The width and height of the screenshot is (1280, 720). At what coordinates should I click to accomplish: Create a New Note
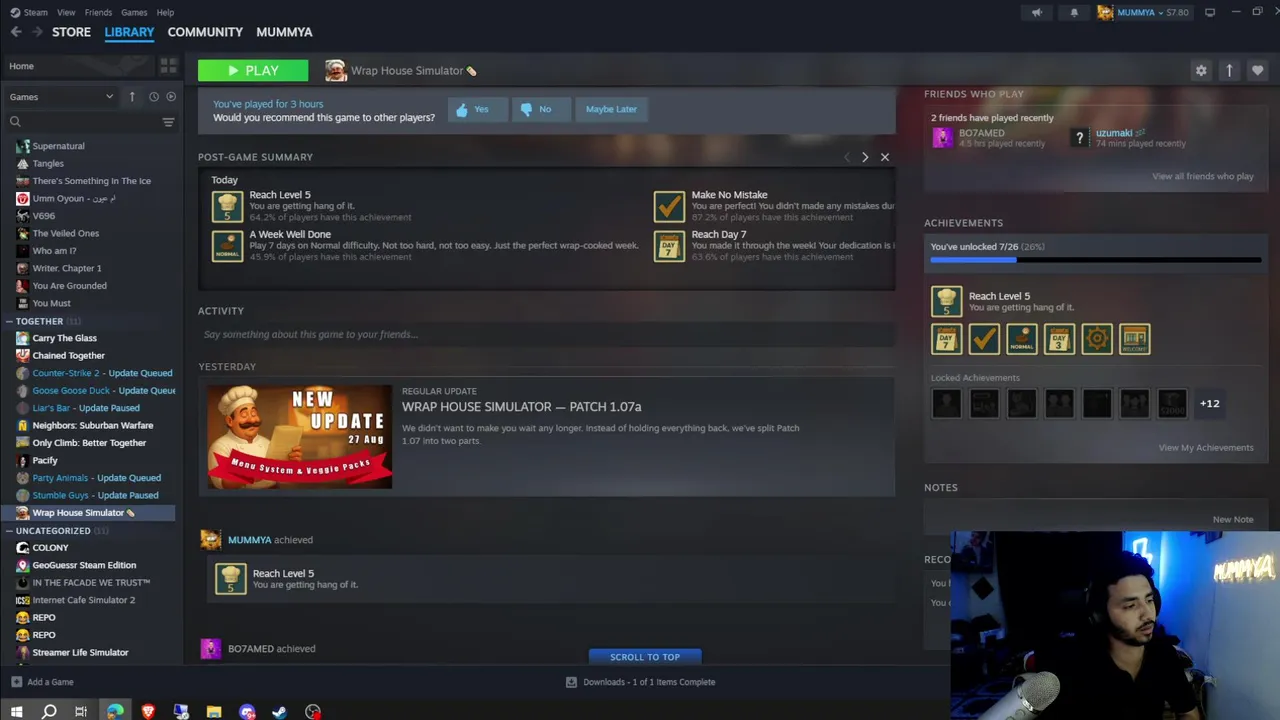click(x=1232, y=519)
